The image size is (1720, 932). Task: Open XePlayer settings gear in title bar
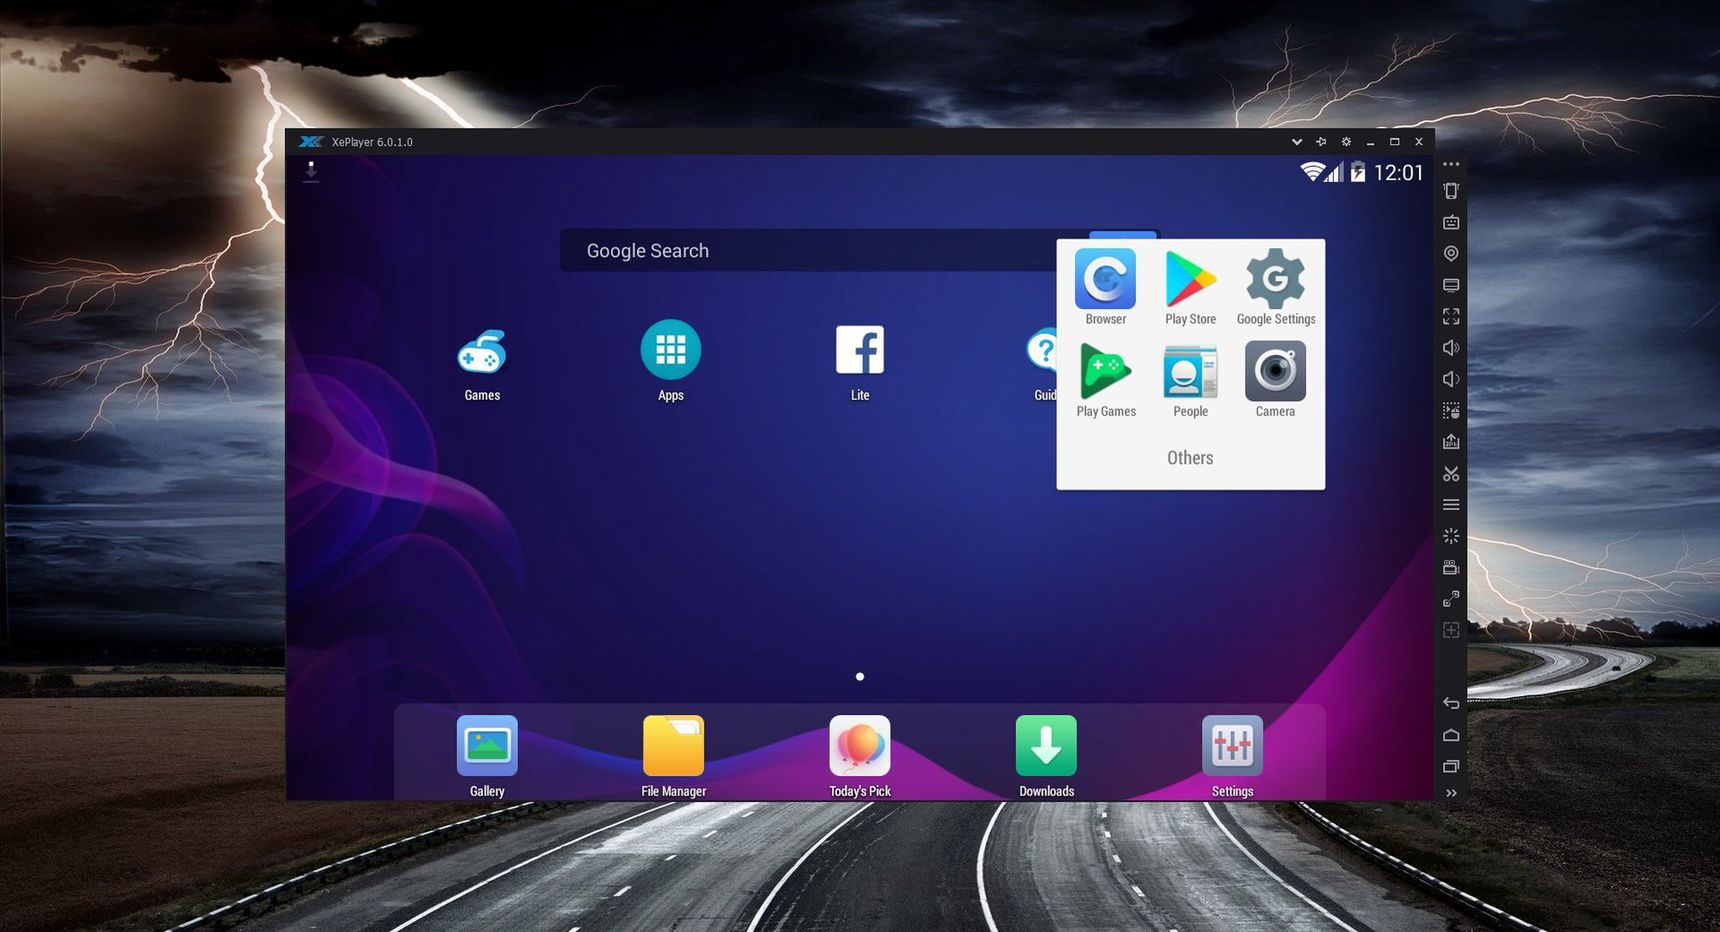point(1346,142)
